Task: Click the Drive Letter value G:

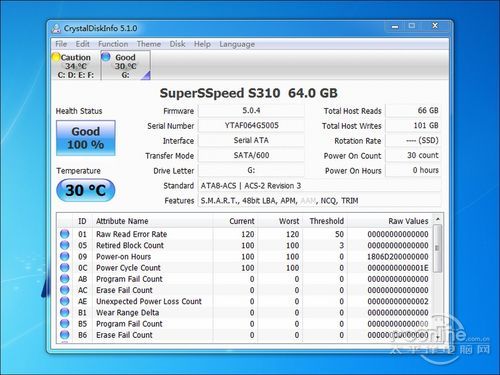Action: (251, 170)
